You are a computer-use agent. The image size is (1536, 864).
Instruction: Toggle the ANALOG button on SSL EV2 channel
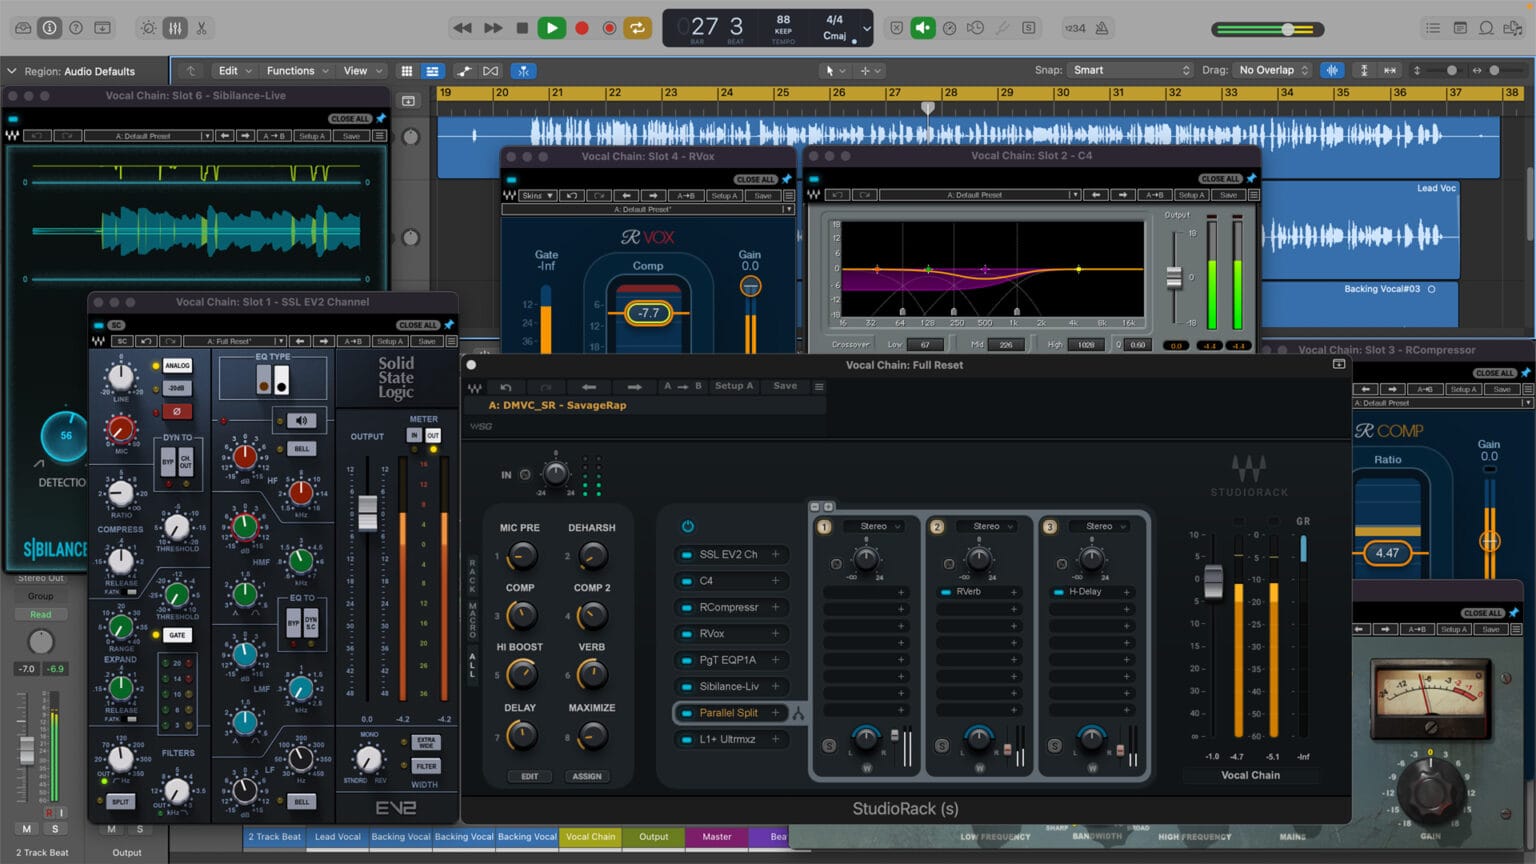pyautogui.click(x=177, y=366)
